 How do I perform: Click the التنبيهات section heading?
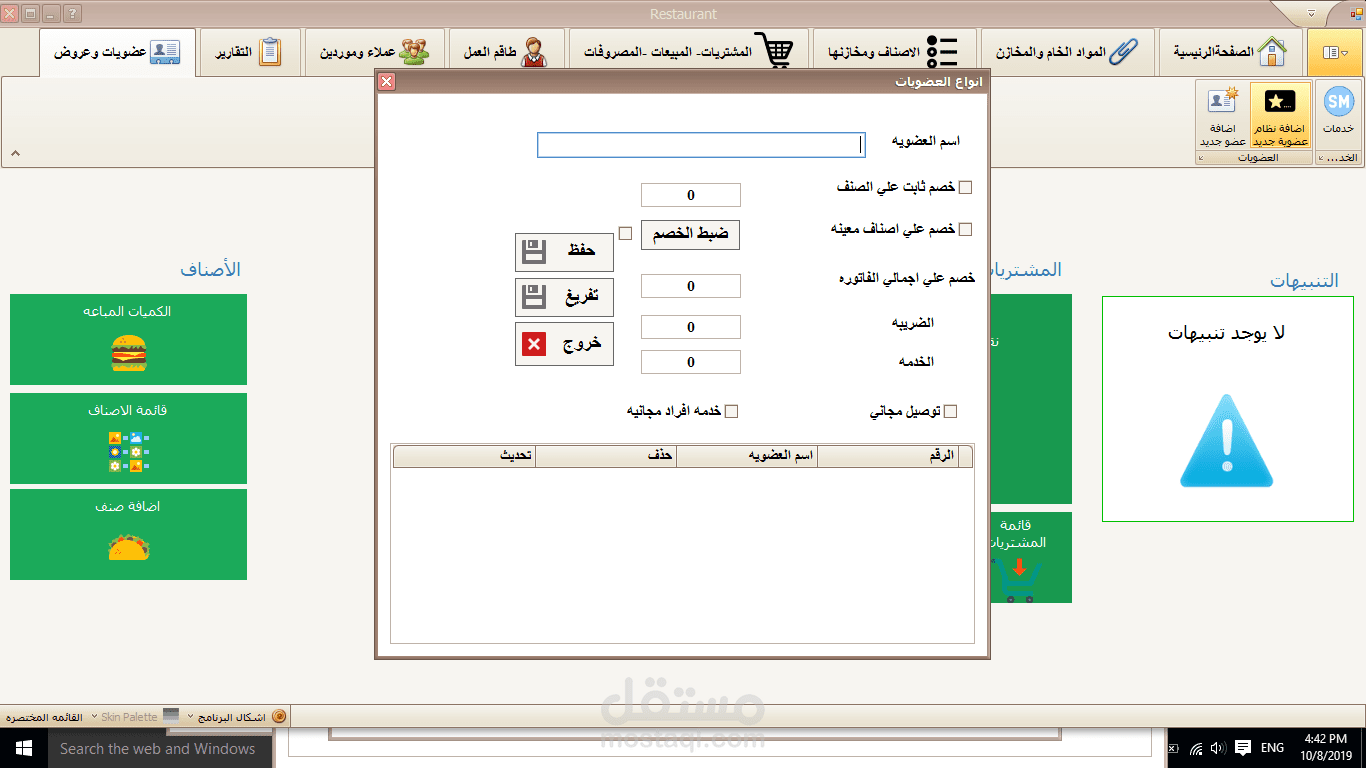(1304, 281)
